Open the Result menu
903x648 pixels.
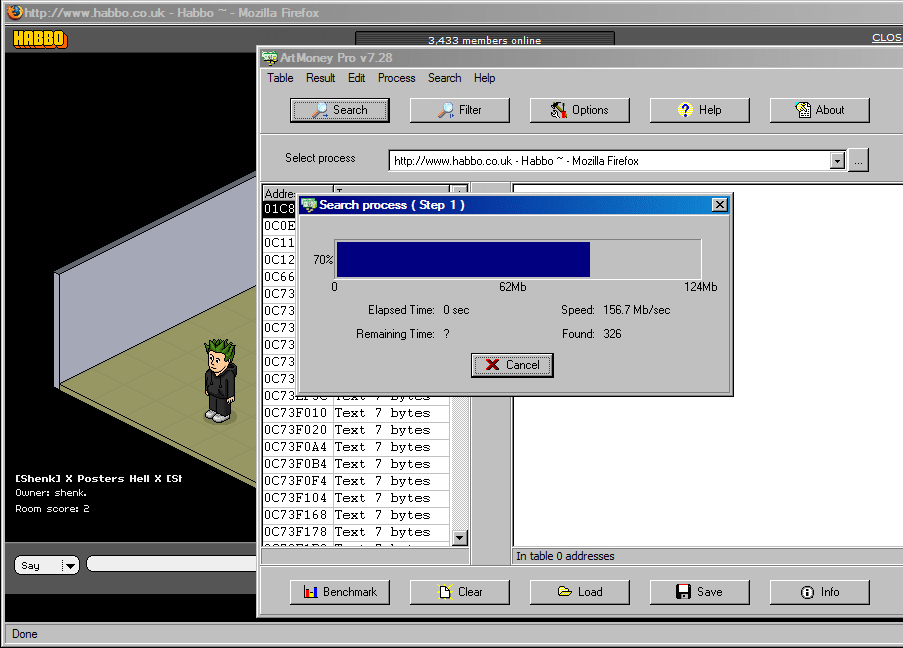(x=321, y=78)
